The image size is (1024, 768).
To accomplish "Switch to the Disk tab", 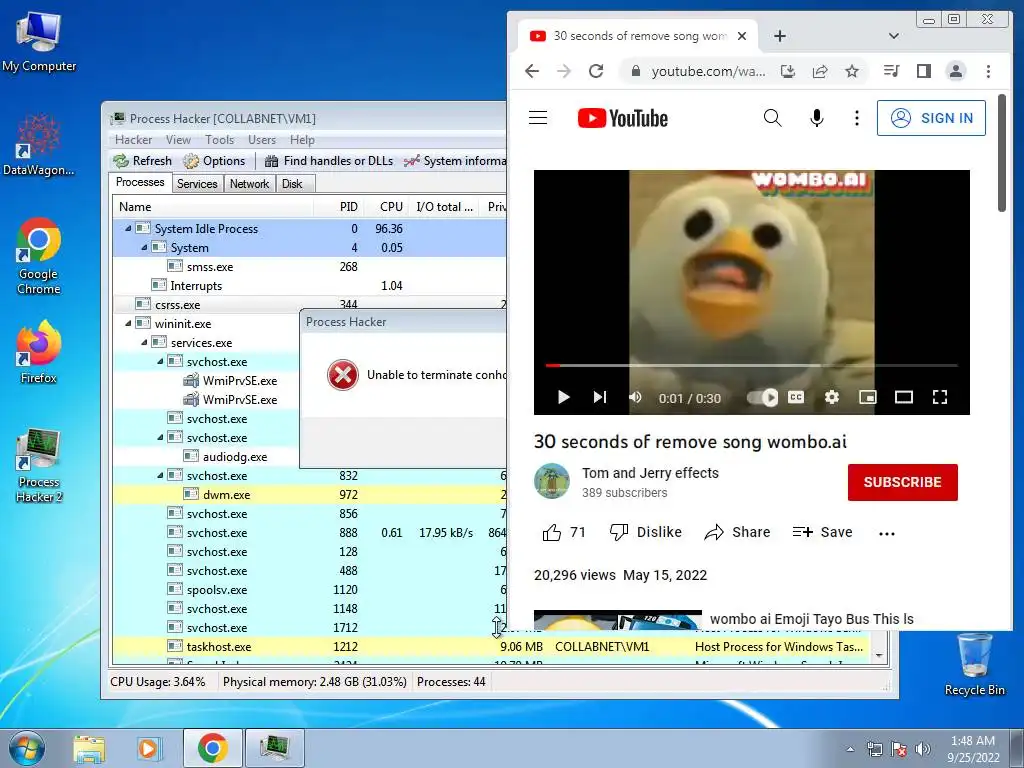I will [292, 184].
